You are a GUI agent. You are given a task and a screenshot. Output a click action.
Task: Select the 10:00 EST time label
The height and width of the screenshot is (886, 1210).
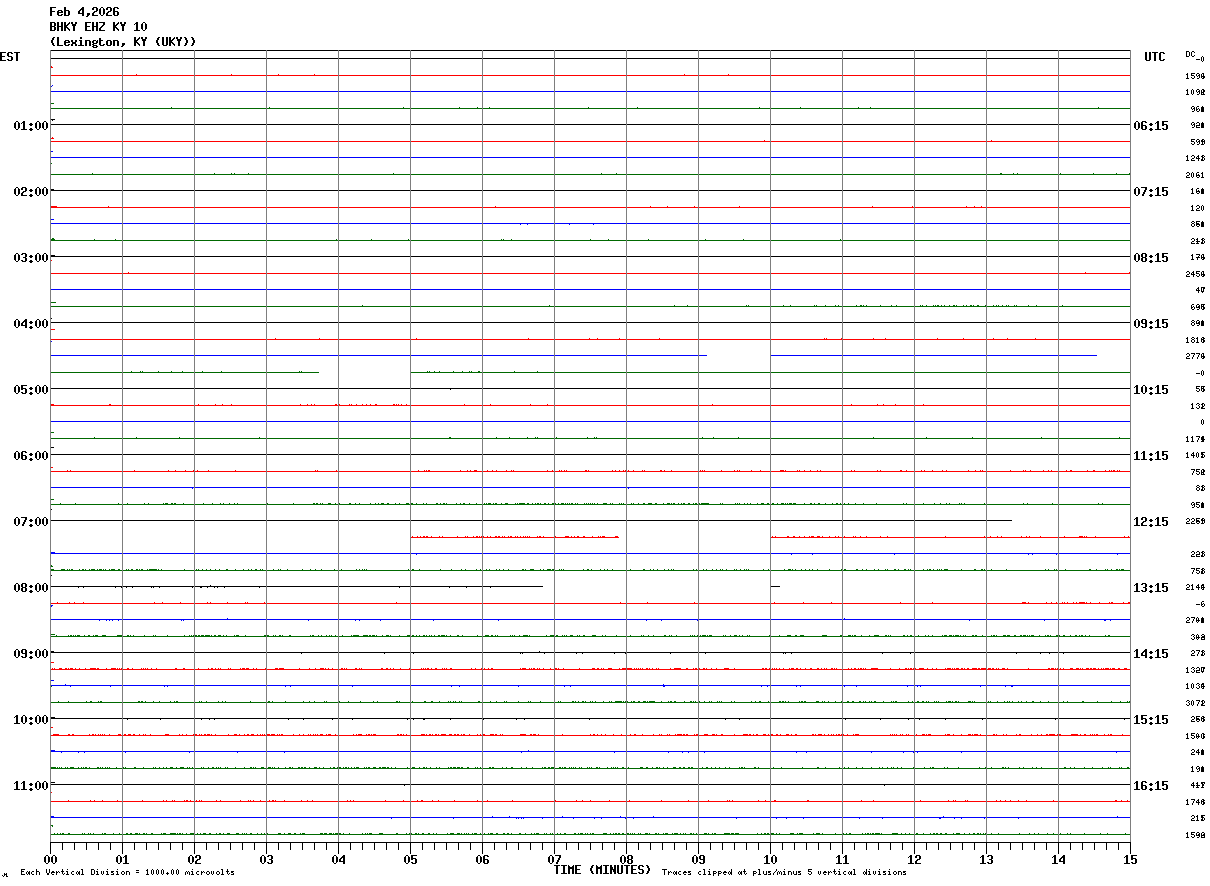(31, 720)
